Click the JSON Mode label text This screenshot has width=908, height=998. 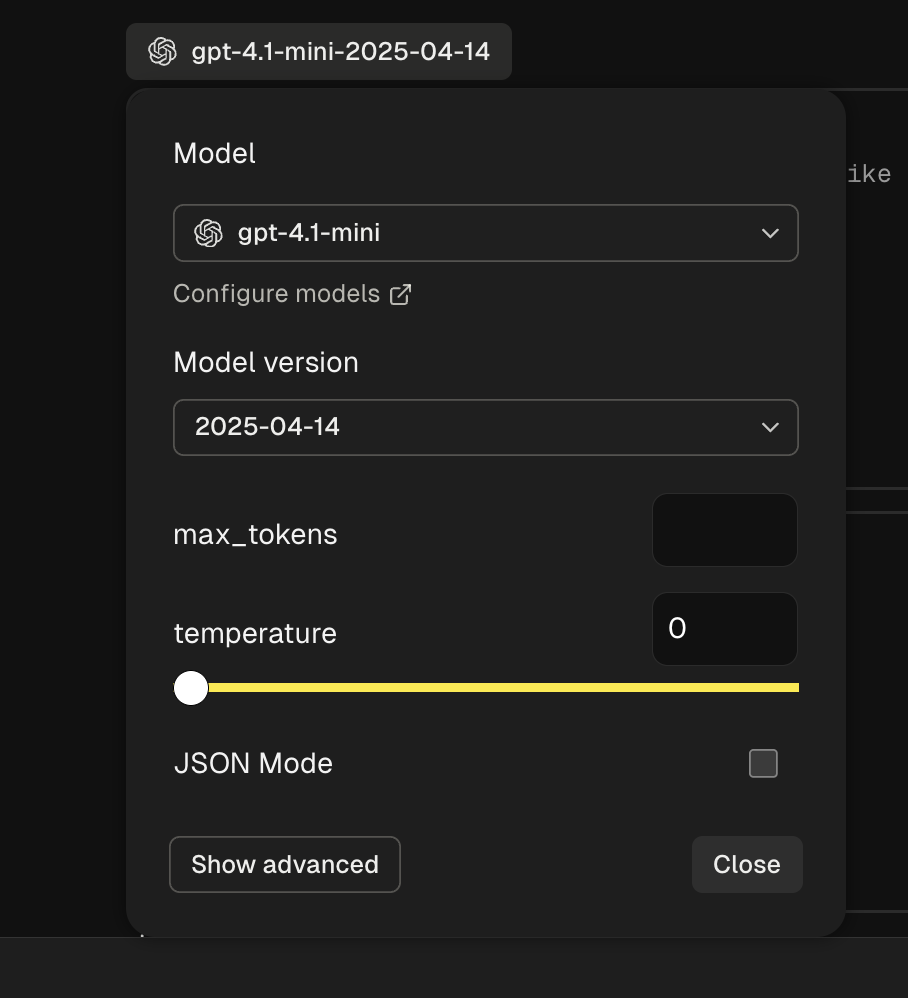coord(253,763)
